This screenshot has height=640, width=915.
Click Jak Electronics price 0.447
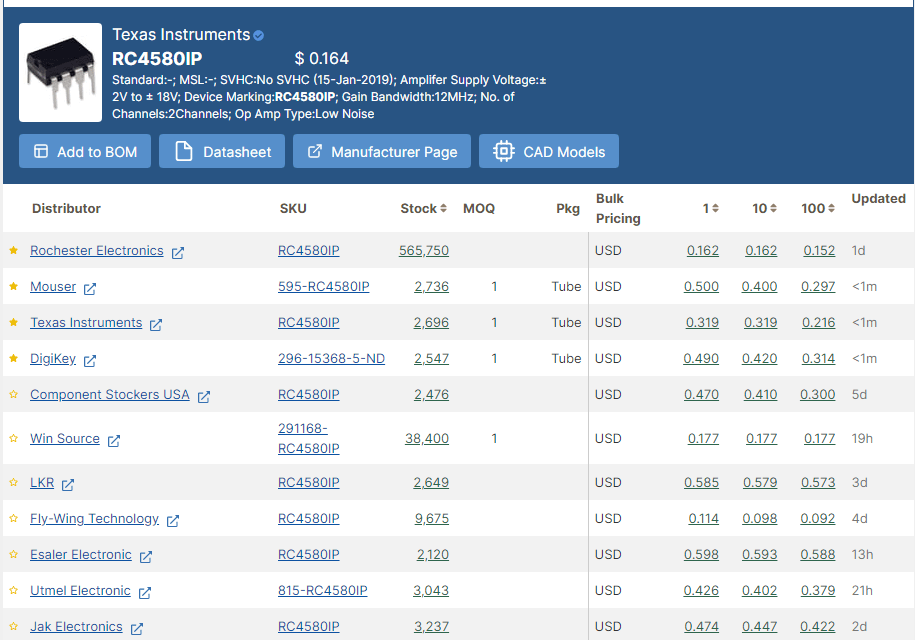(x=760, y=627)
